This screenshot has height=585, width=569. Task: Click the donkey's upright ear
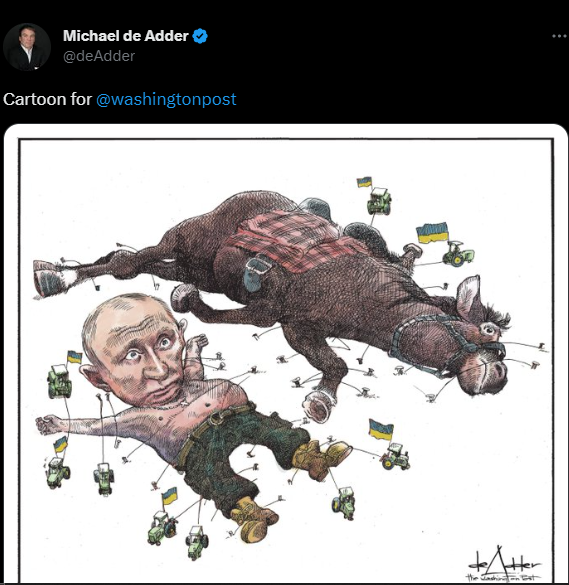coord(468,297)
